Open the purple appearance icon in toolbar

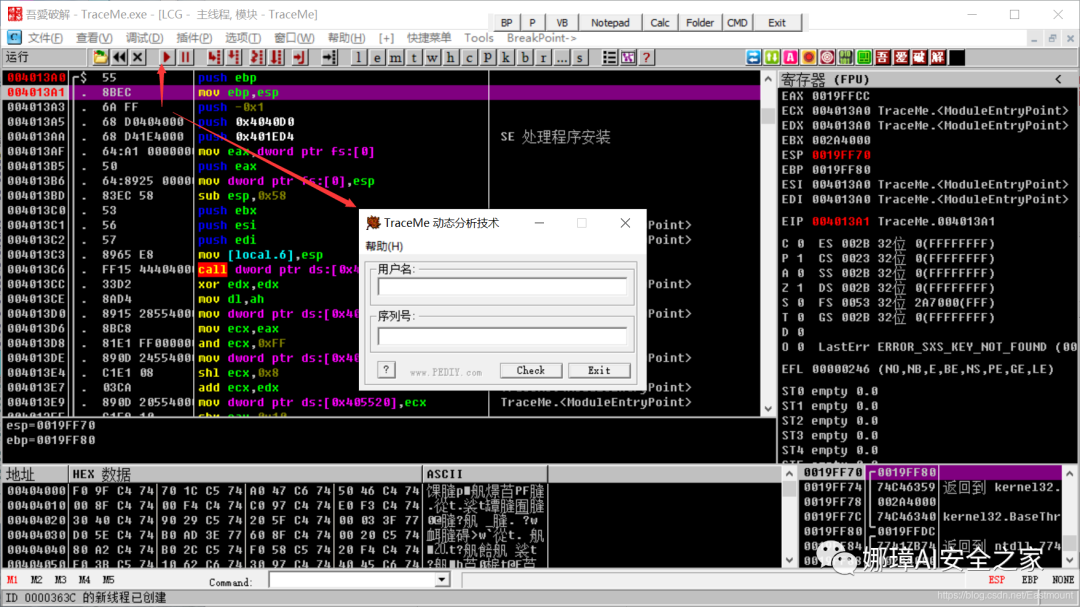click(x=628, y=57)
